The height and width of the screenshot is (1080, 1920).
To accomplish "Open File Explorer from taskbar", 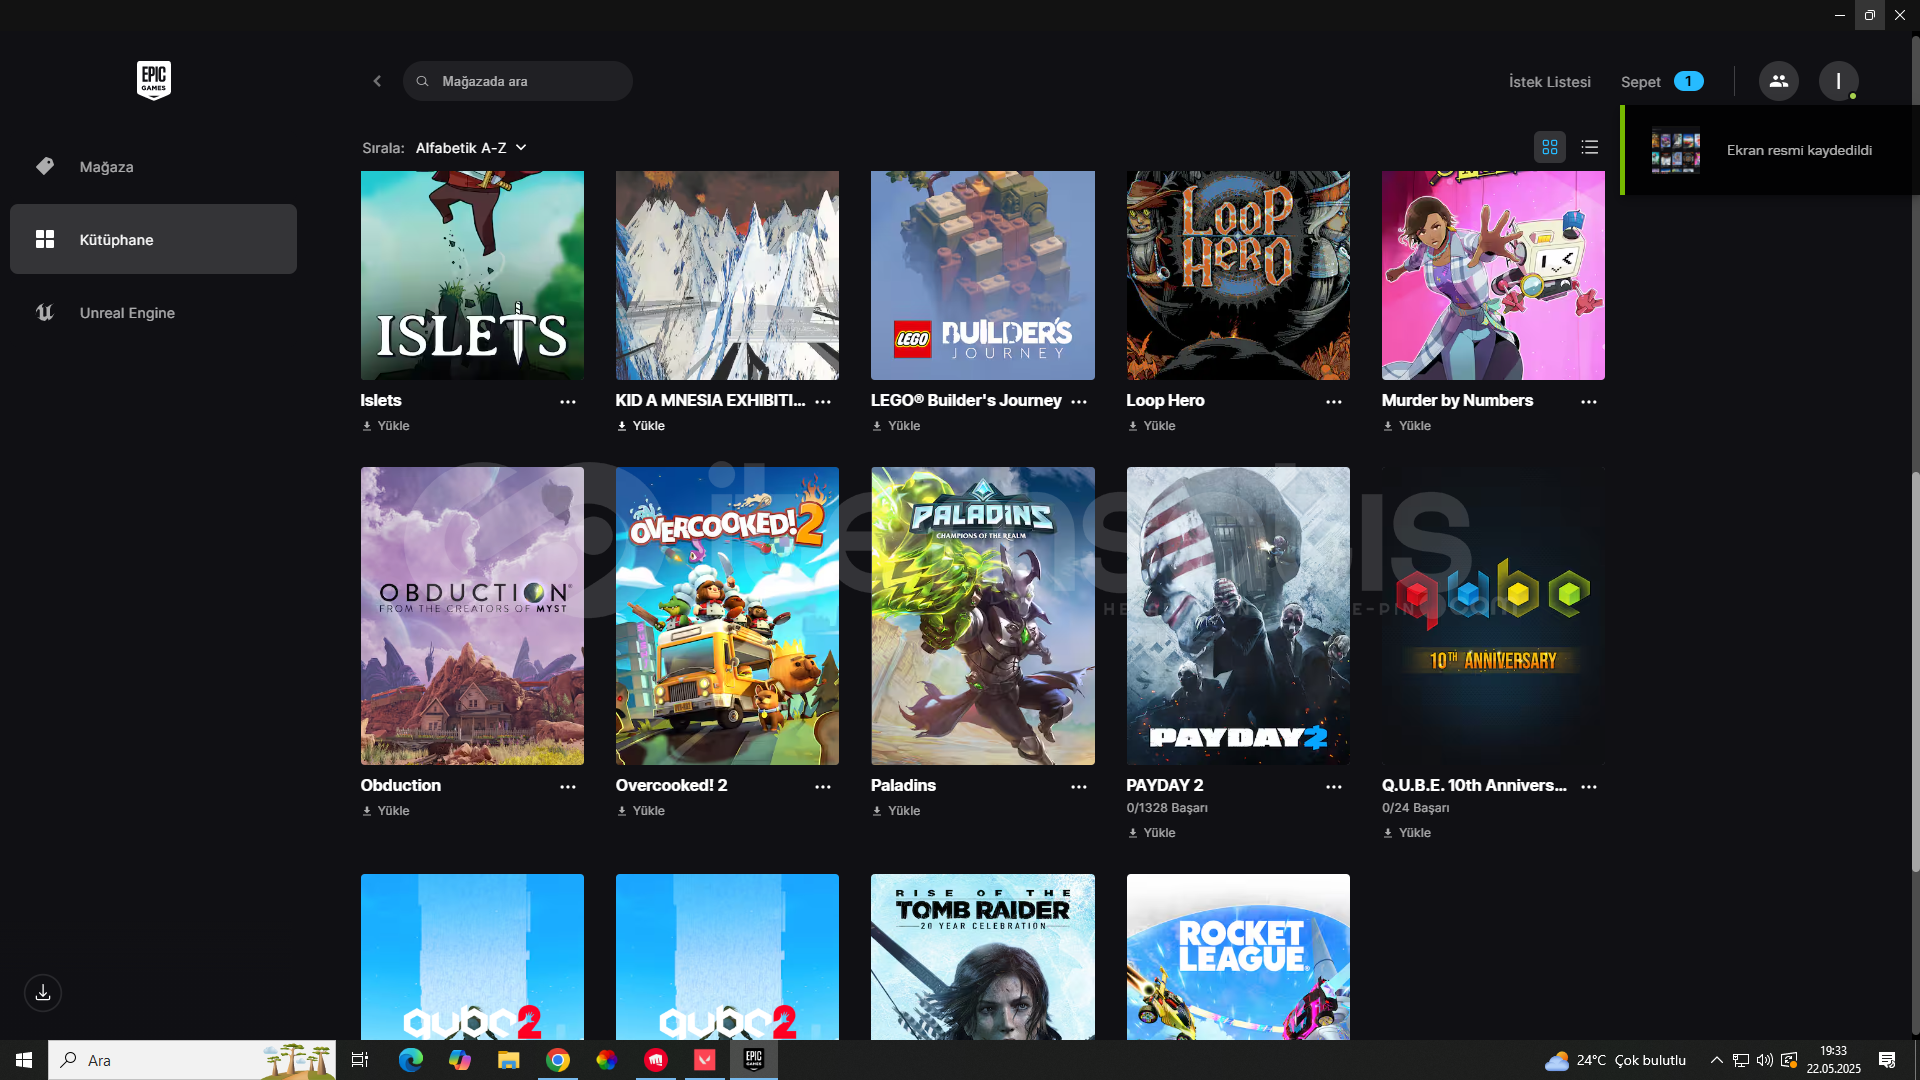I will tap(508, 1060).
